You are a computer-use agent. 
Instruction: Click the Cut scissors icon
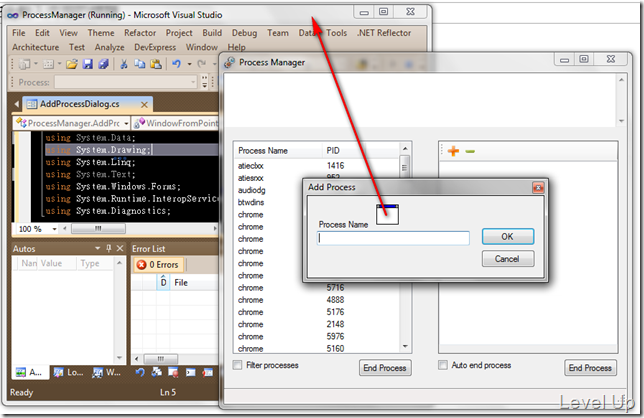124,64
